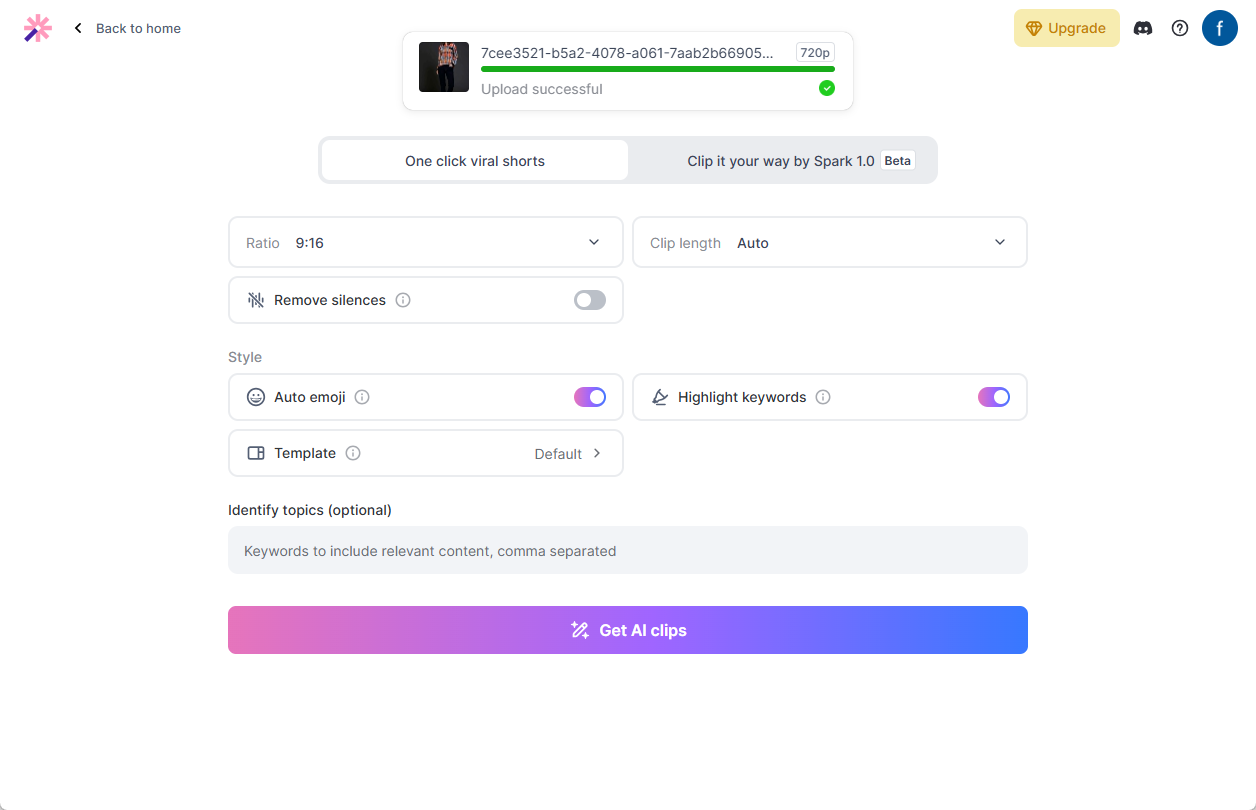Show info icon beside Template
This screenshot has width=1256, height=810.
tap(353, 453)
